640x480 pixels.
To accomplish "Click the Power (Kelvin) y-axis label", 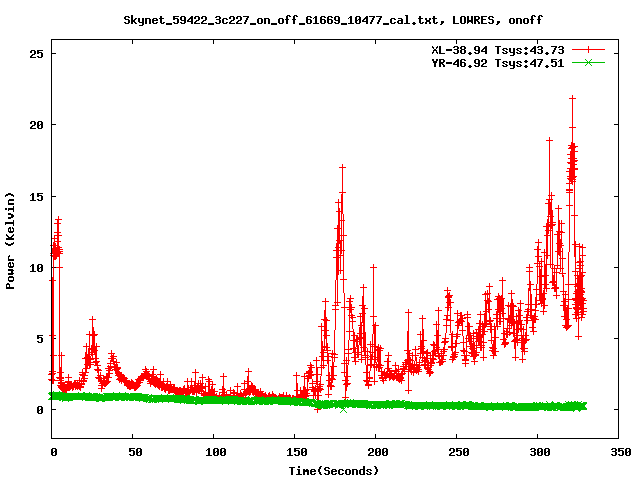I will click(x=10, y=241).
